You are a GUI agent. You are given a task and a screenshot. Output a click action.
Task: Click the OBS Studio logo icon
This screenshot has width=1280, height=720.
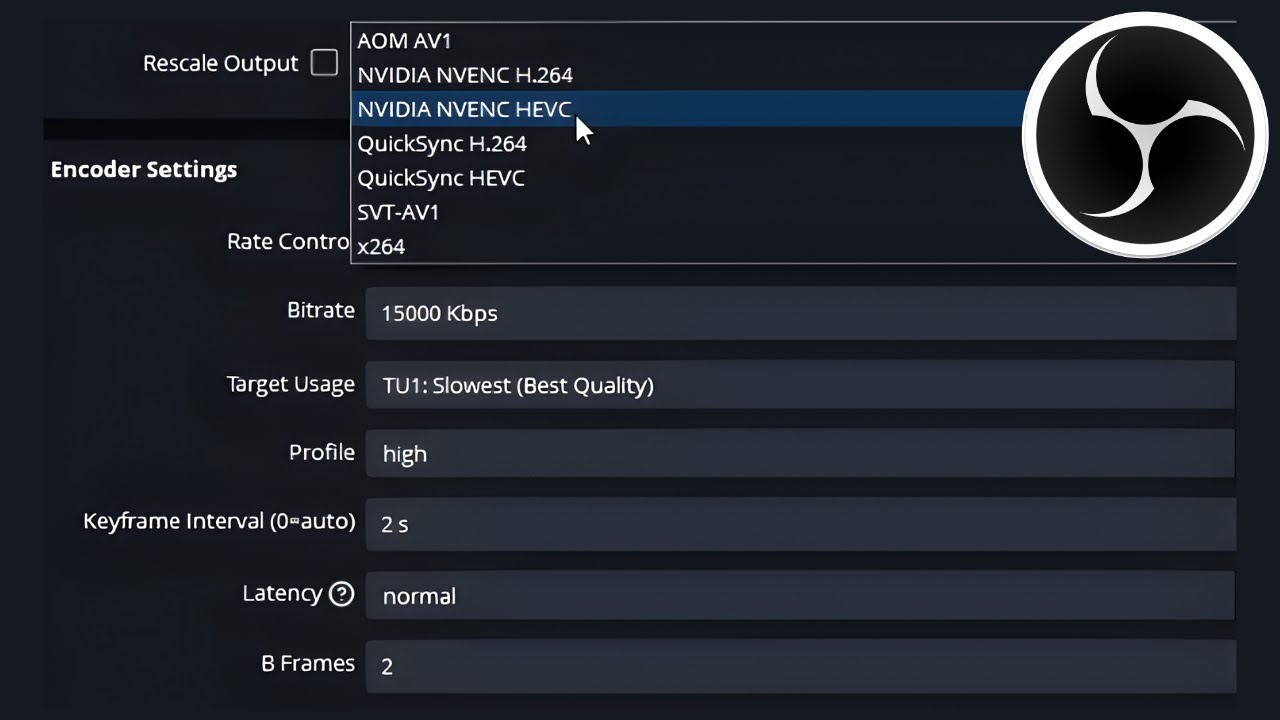1144,135
